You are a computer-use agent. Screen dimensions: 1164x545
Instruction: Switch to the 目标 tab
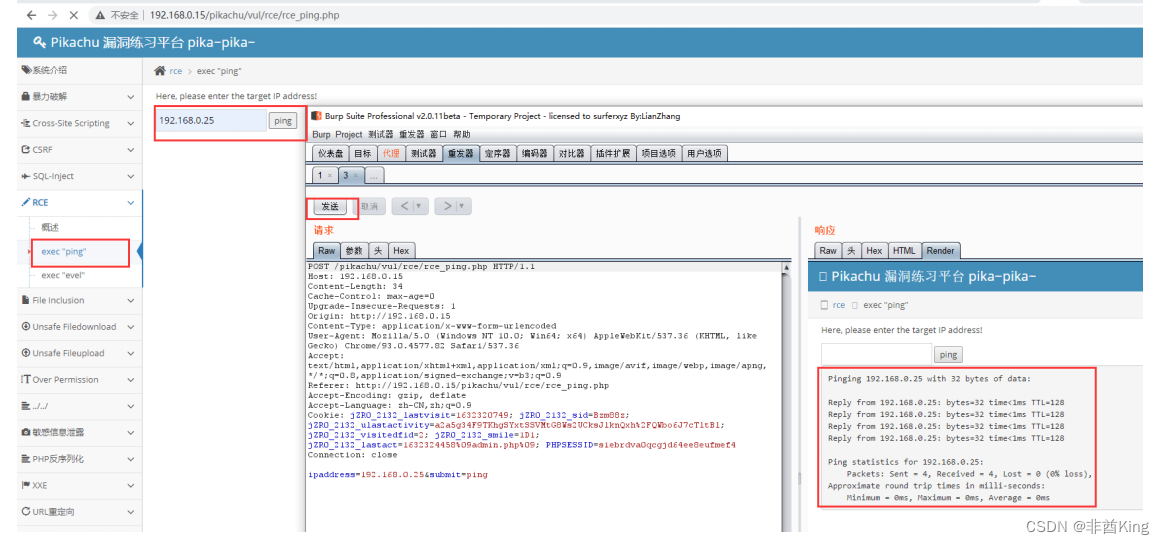[362, 154]
